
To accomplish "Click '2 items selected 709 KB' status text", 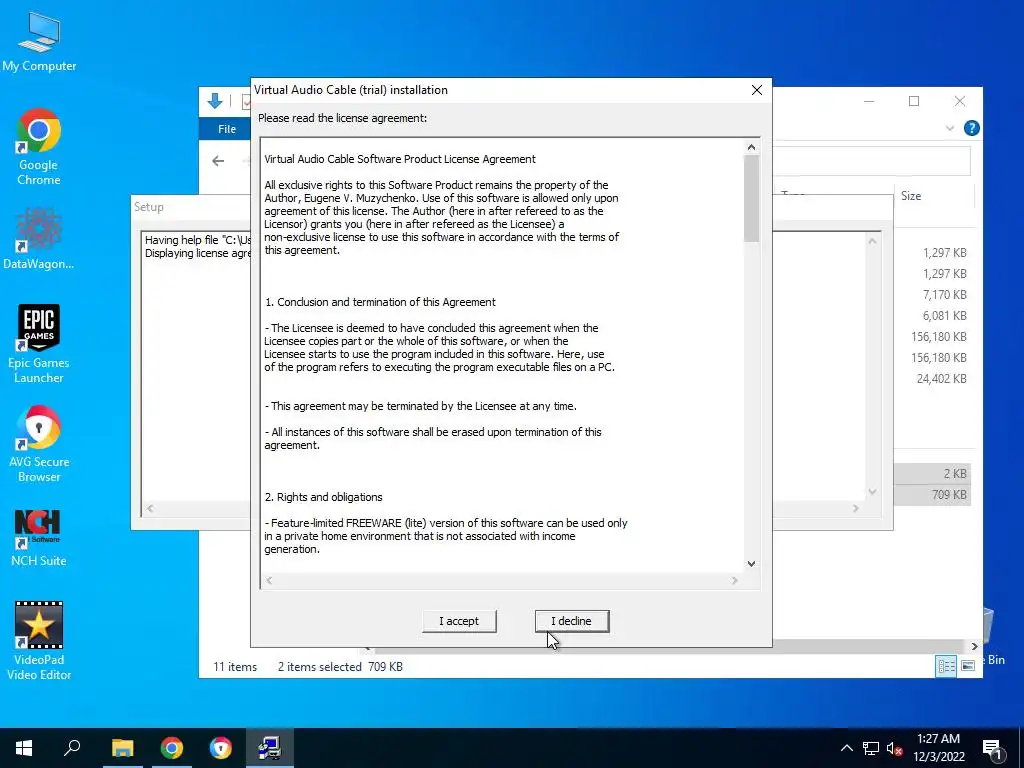I will coord(340,667).
